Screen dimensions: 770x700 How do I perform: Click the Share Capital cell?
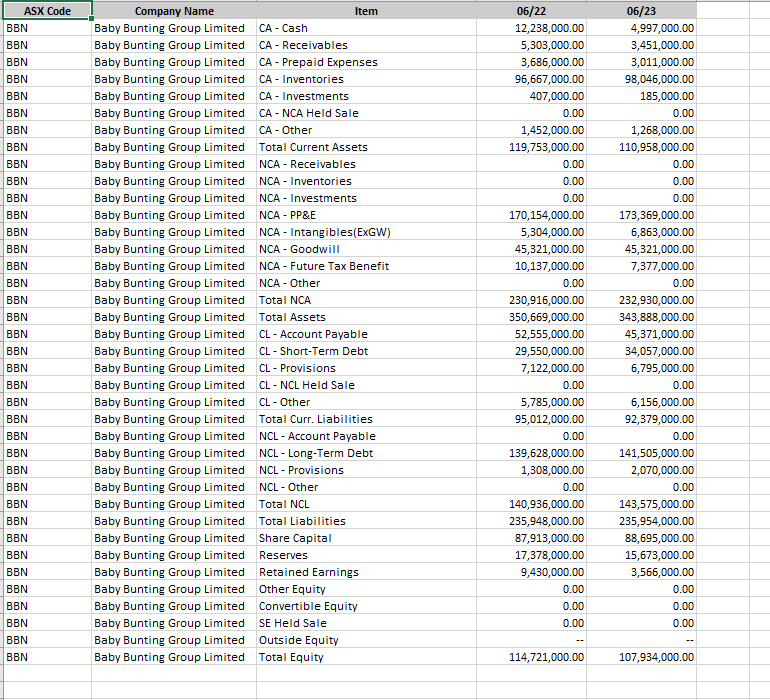[x=366, y=538]
